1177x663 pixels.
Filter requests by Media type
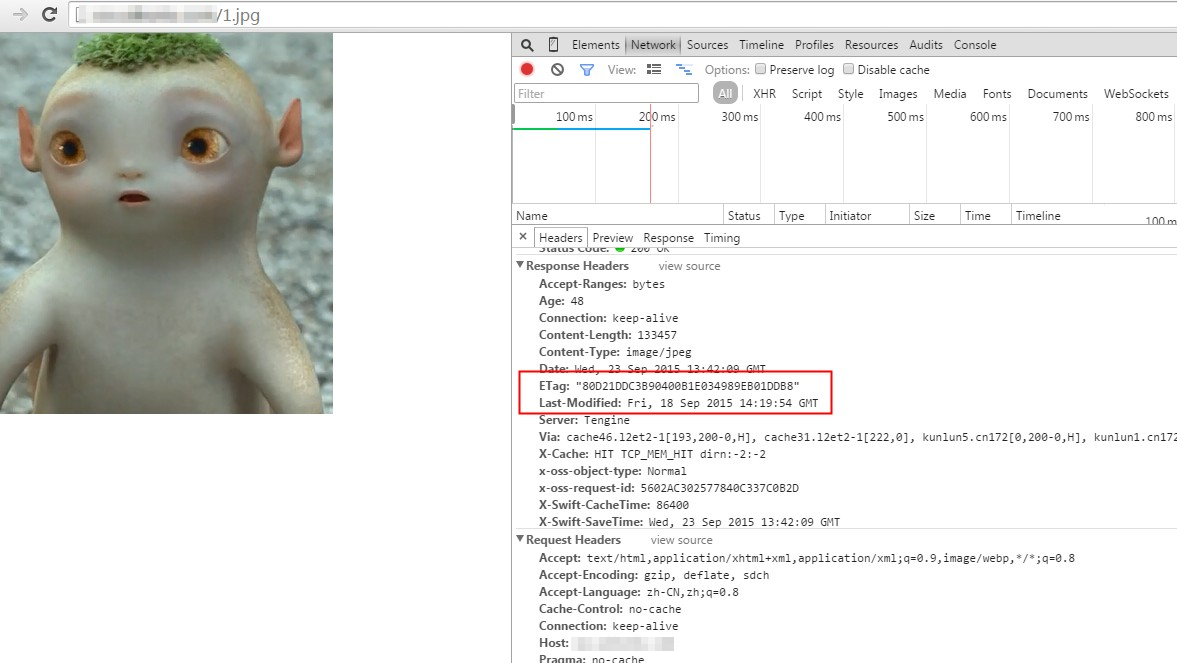[950, 93]
